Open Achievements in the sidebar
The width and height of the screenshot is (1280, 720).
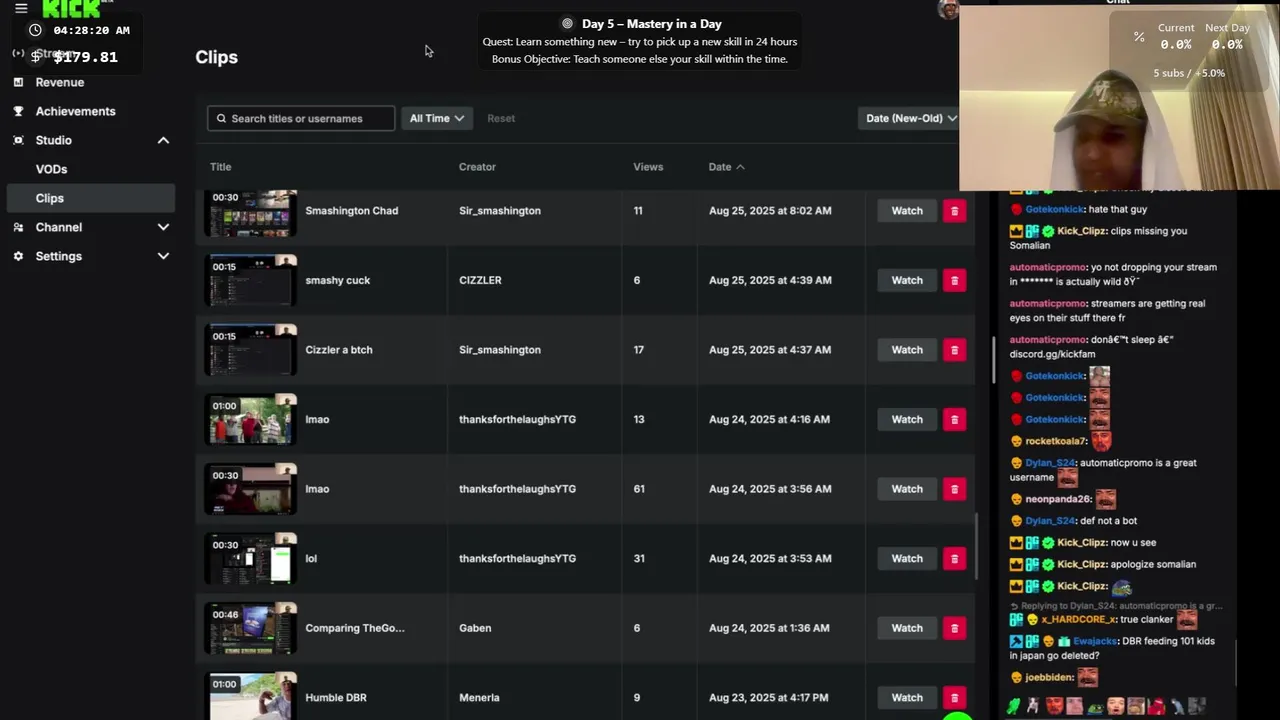(75, 111)
